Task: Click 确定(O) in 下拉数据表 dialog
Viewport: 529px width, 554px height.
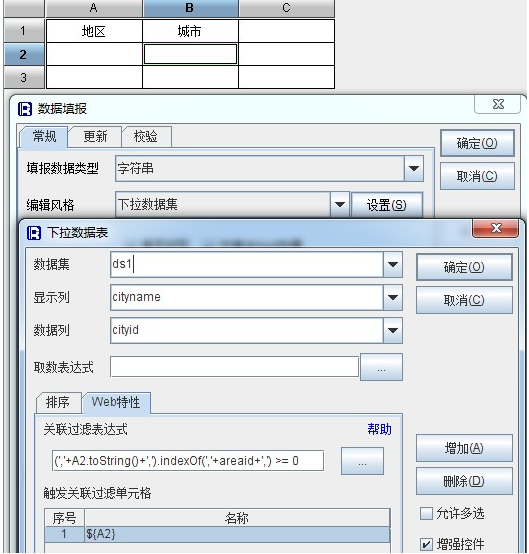Action: point(464,267)
